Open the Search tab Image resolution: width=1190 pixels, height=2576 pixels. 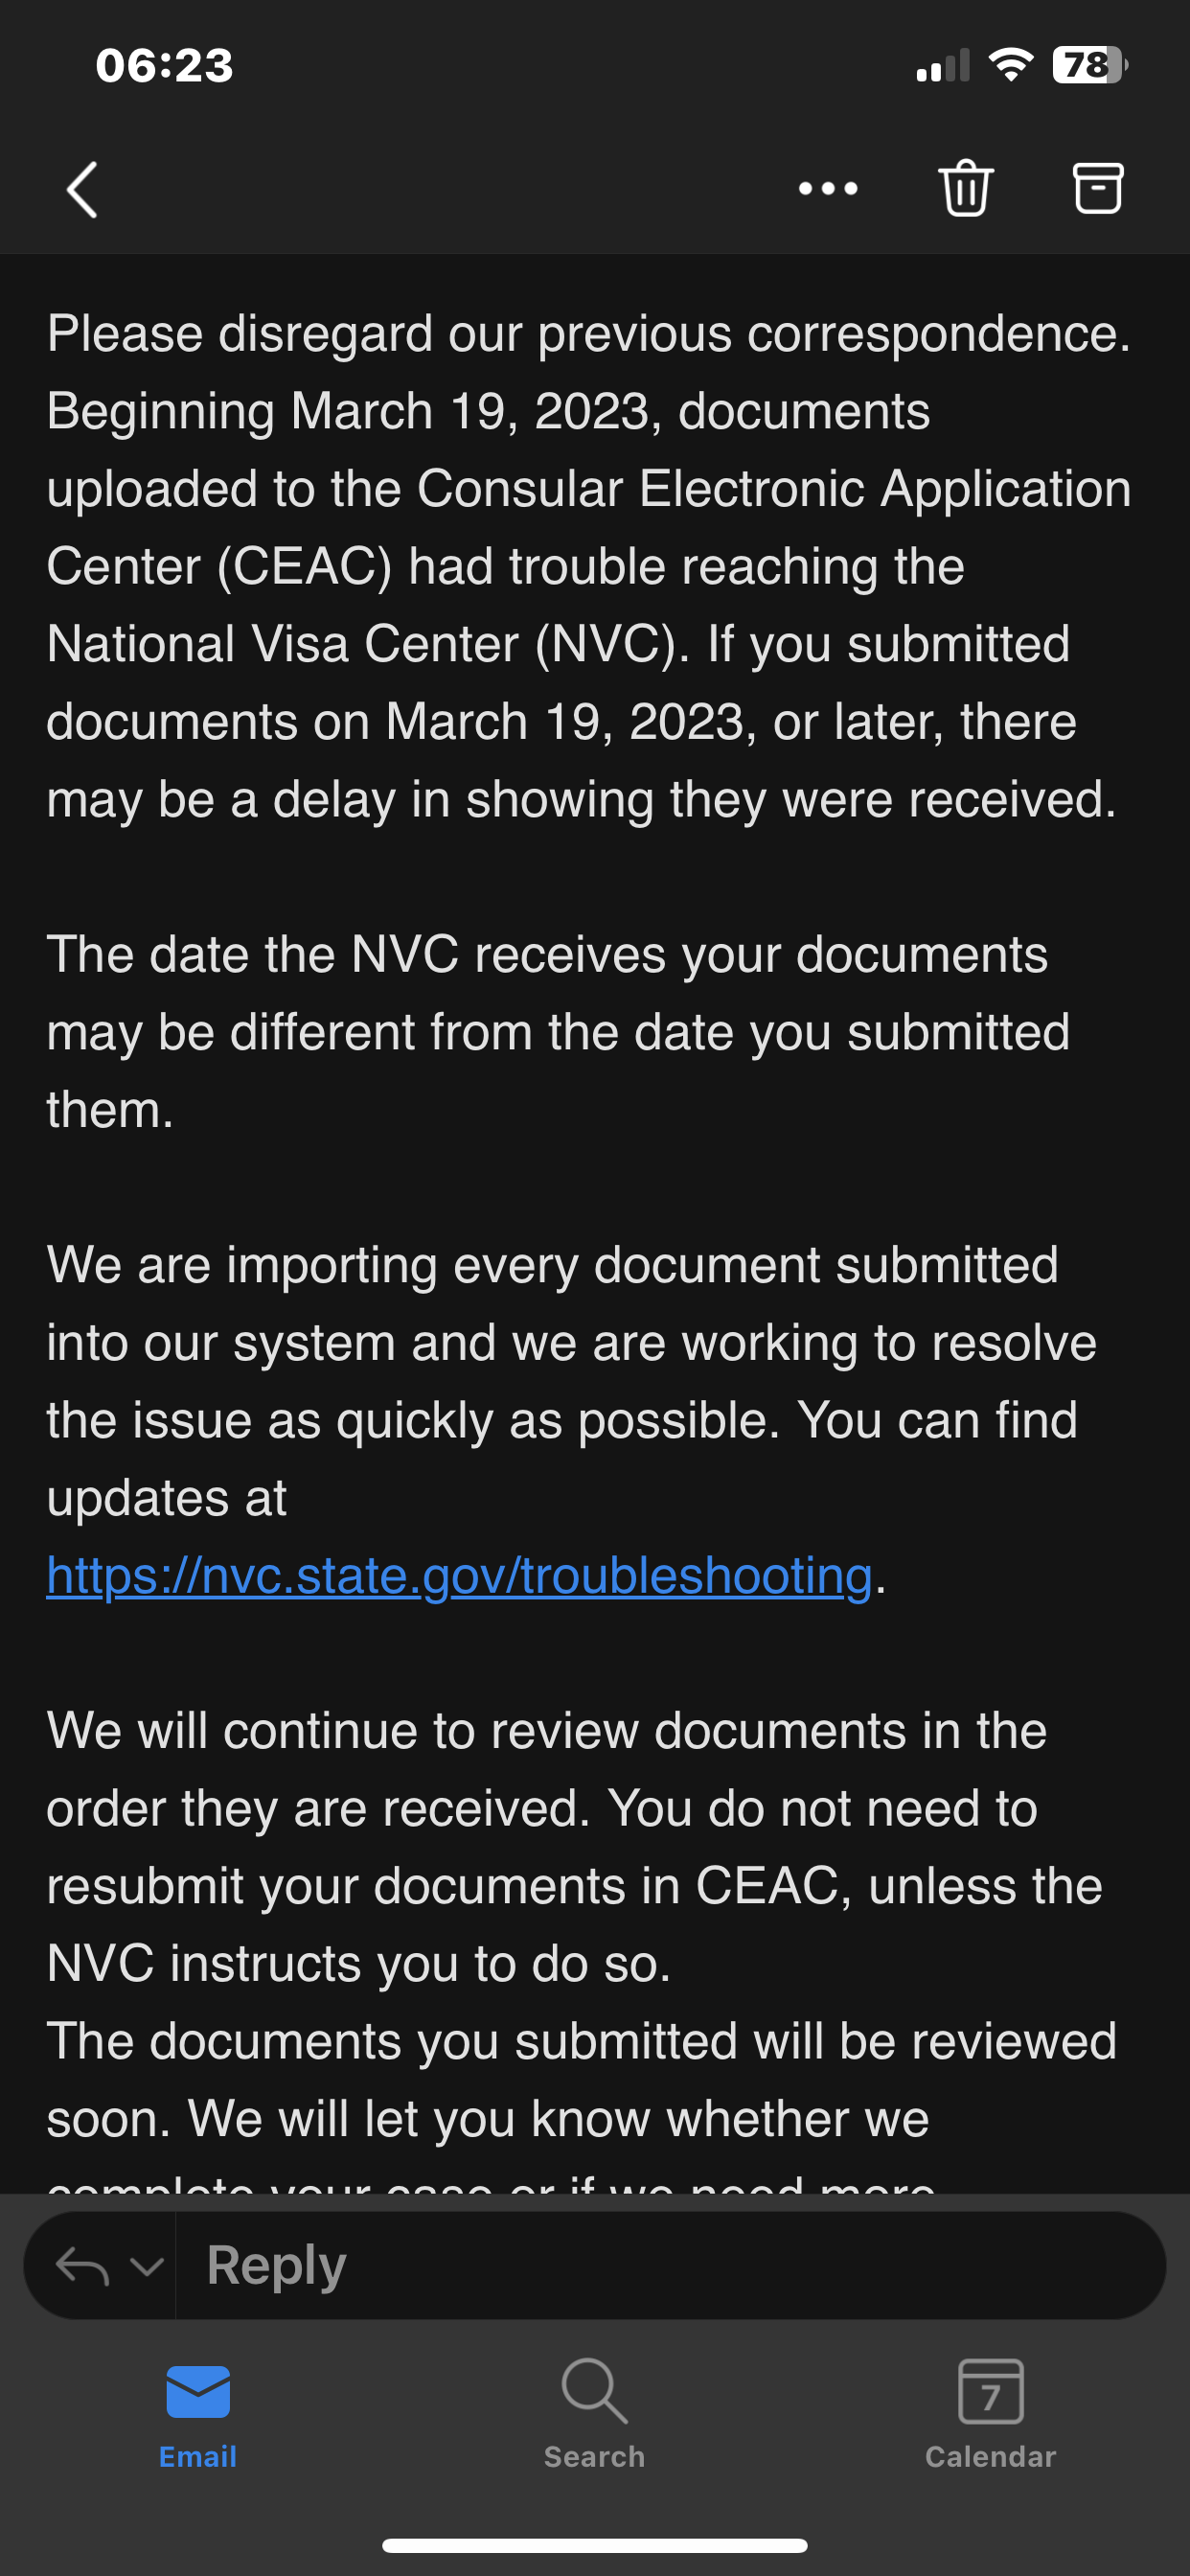coord(595,2415)
